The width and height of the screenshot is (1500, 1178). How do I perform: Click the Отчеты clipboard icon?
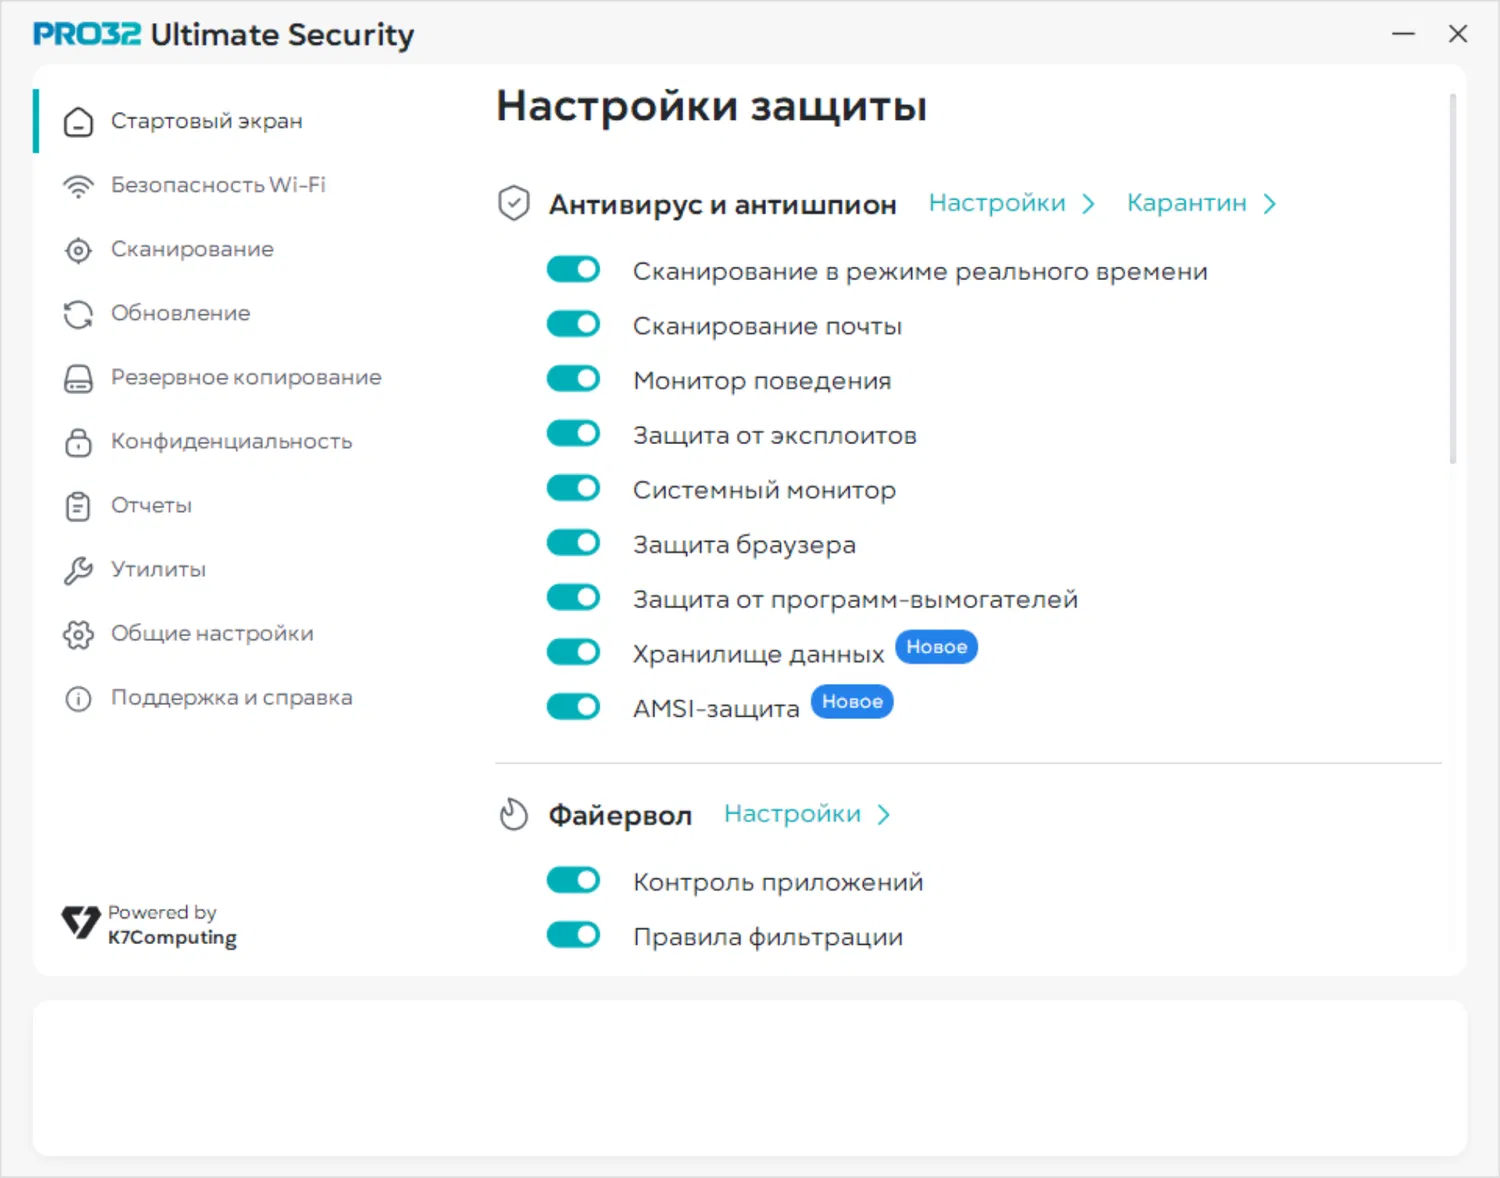pos(78,506)
